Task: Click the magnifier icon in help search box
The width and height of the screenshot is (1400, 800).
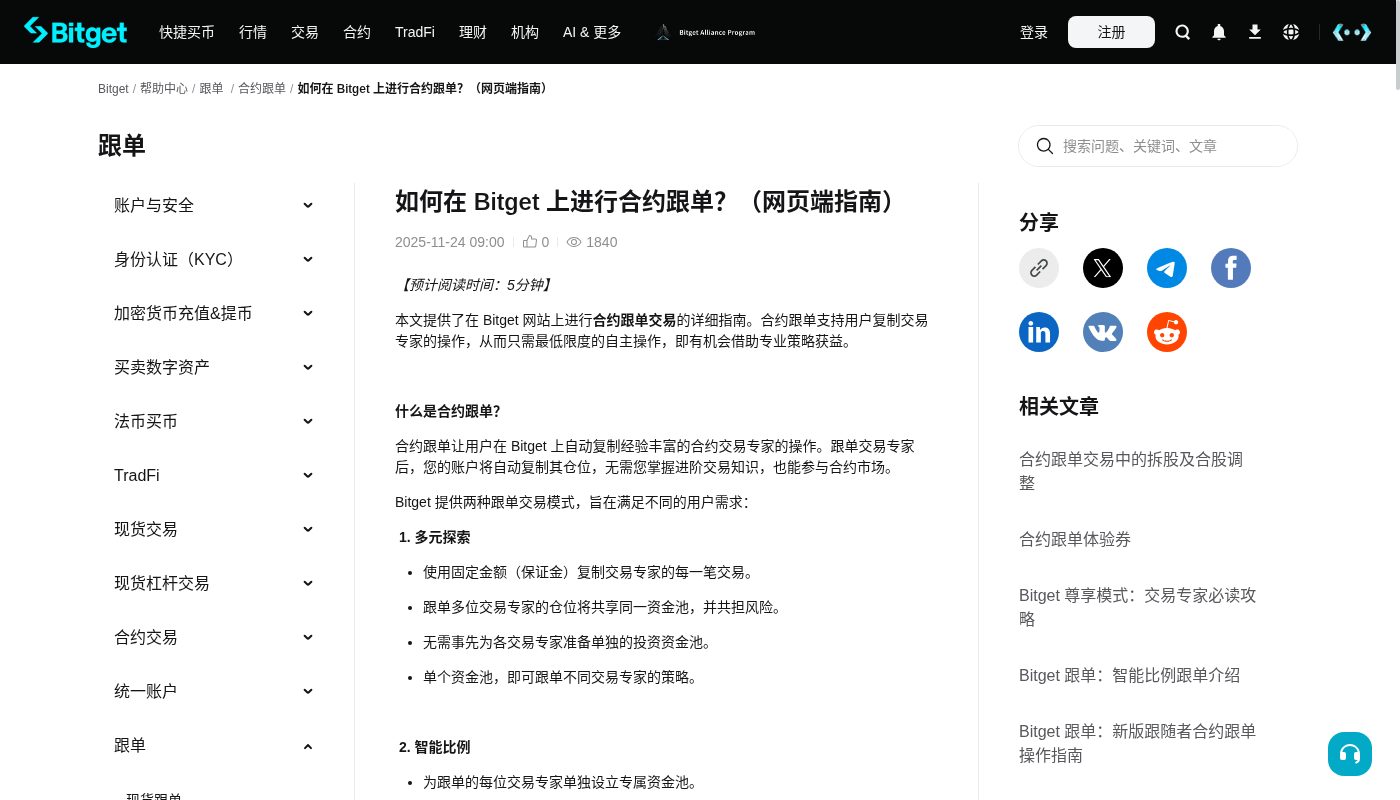Action: [1045, 146]
